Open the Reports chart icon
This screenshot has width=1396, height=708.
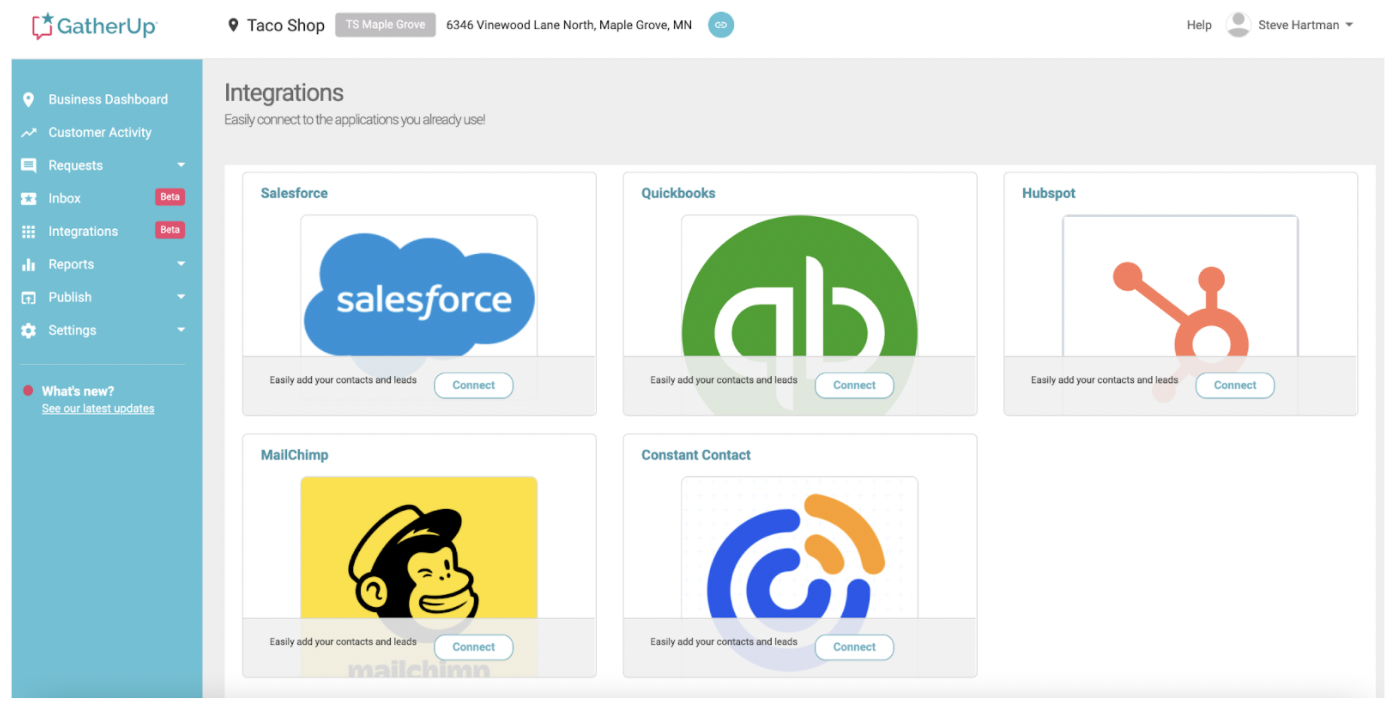pyautogui.click(x=28, y=263)
